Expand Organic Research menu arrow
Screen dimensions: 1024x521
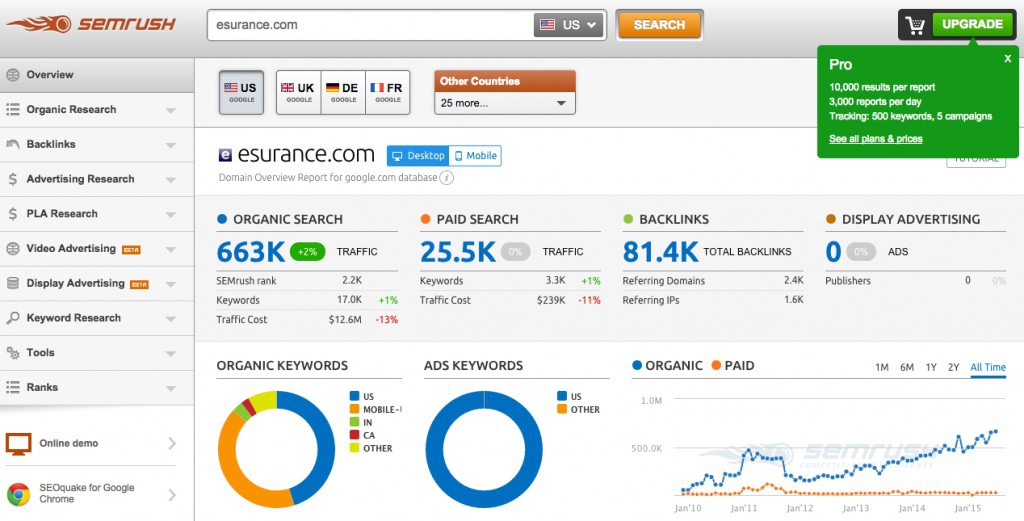pyautogui.click(x=170, y=110)
